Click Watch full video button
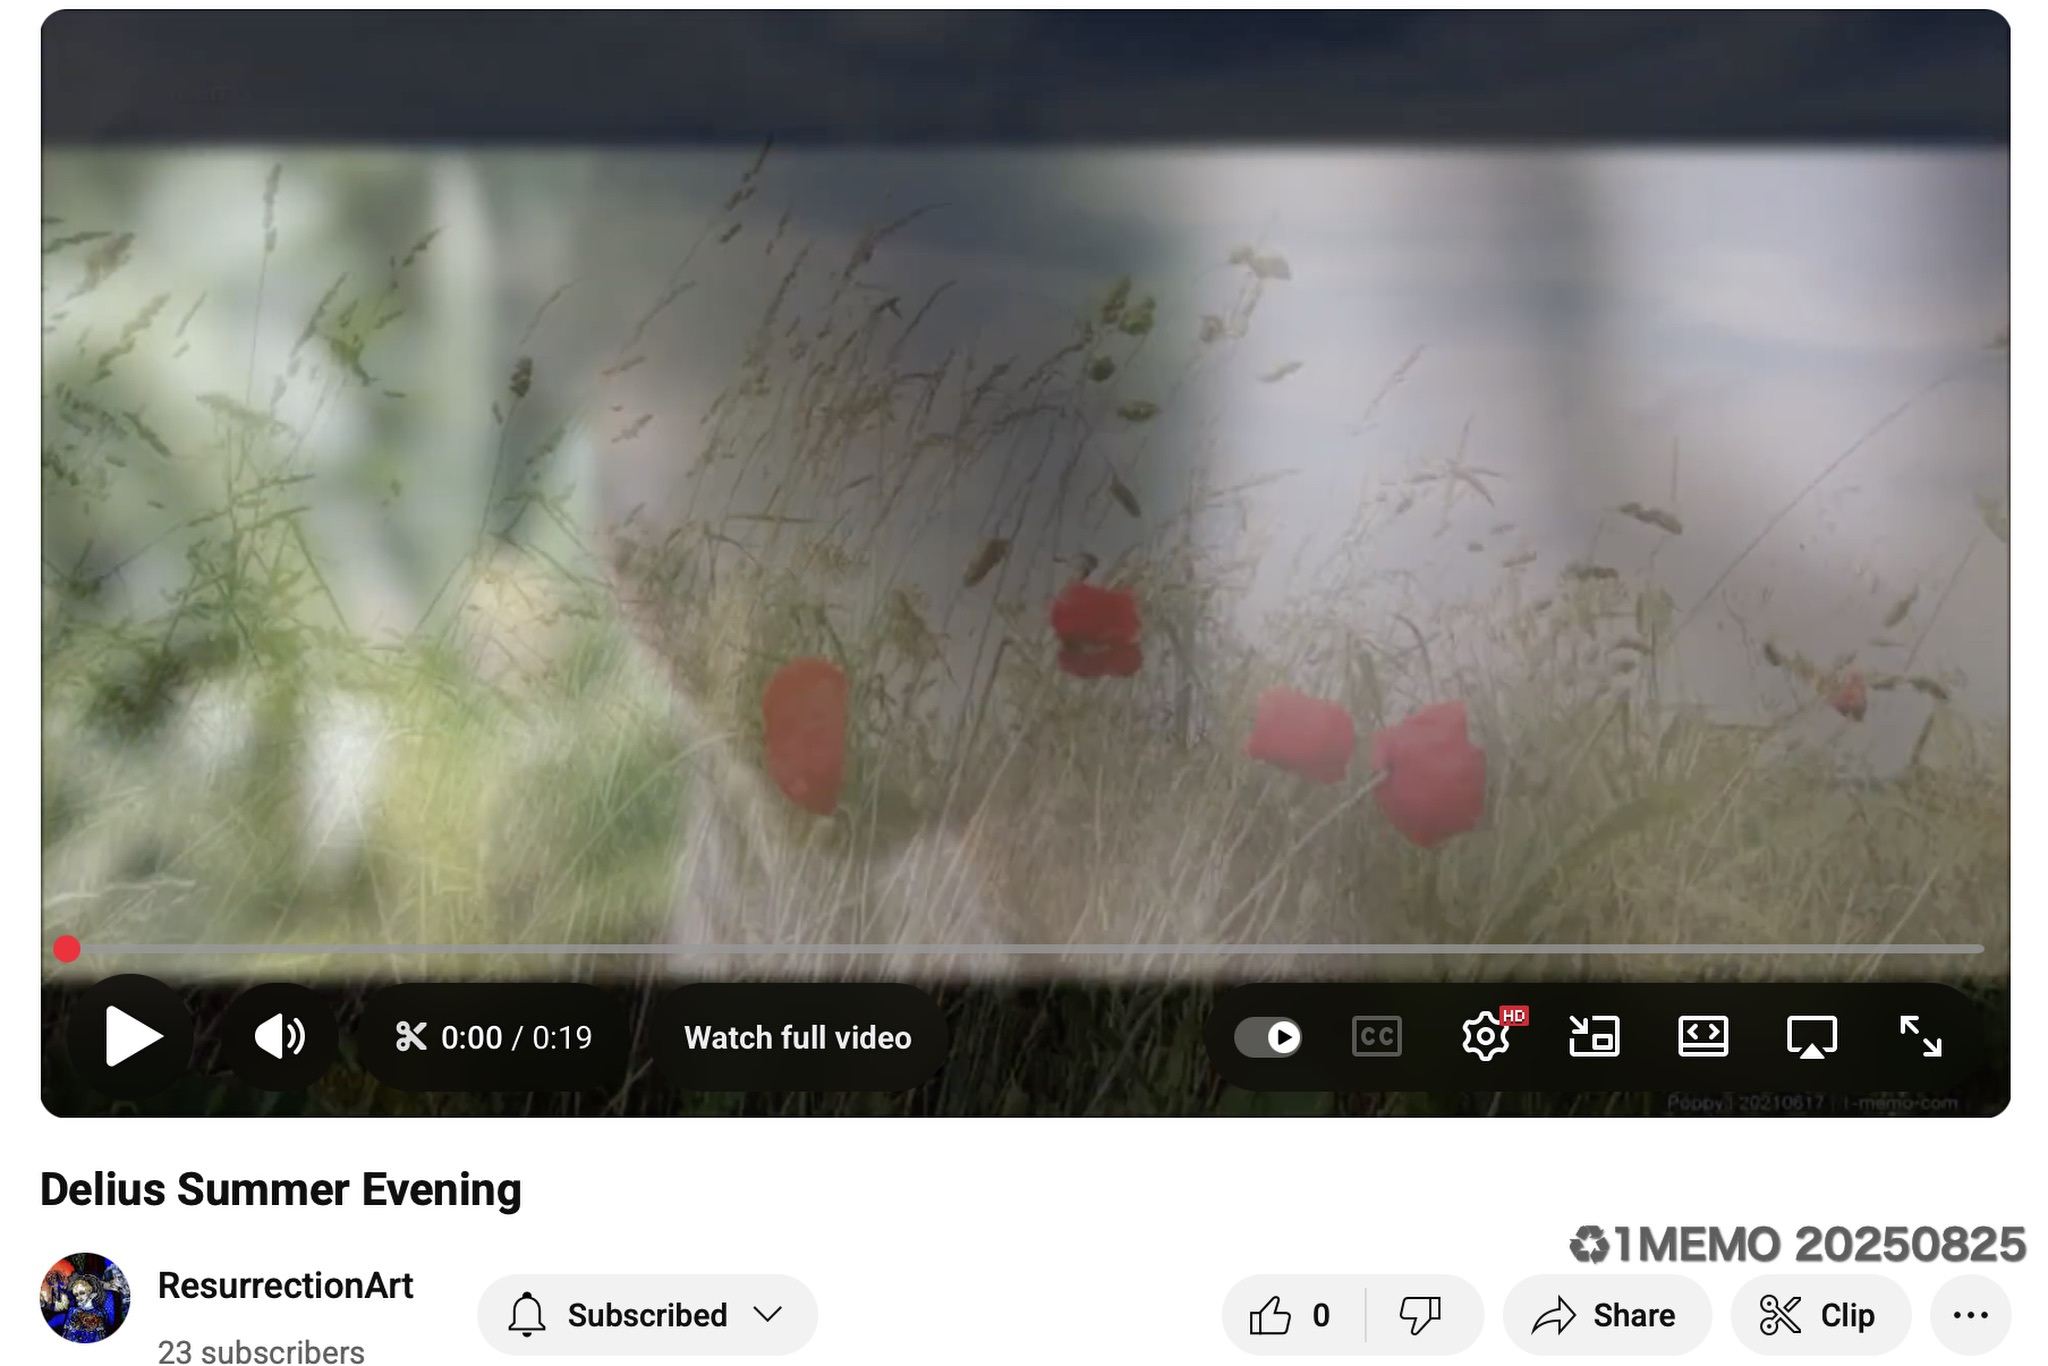2048x1366 pixels. point(797,1037)
